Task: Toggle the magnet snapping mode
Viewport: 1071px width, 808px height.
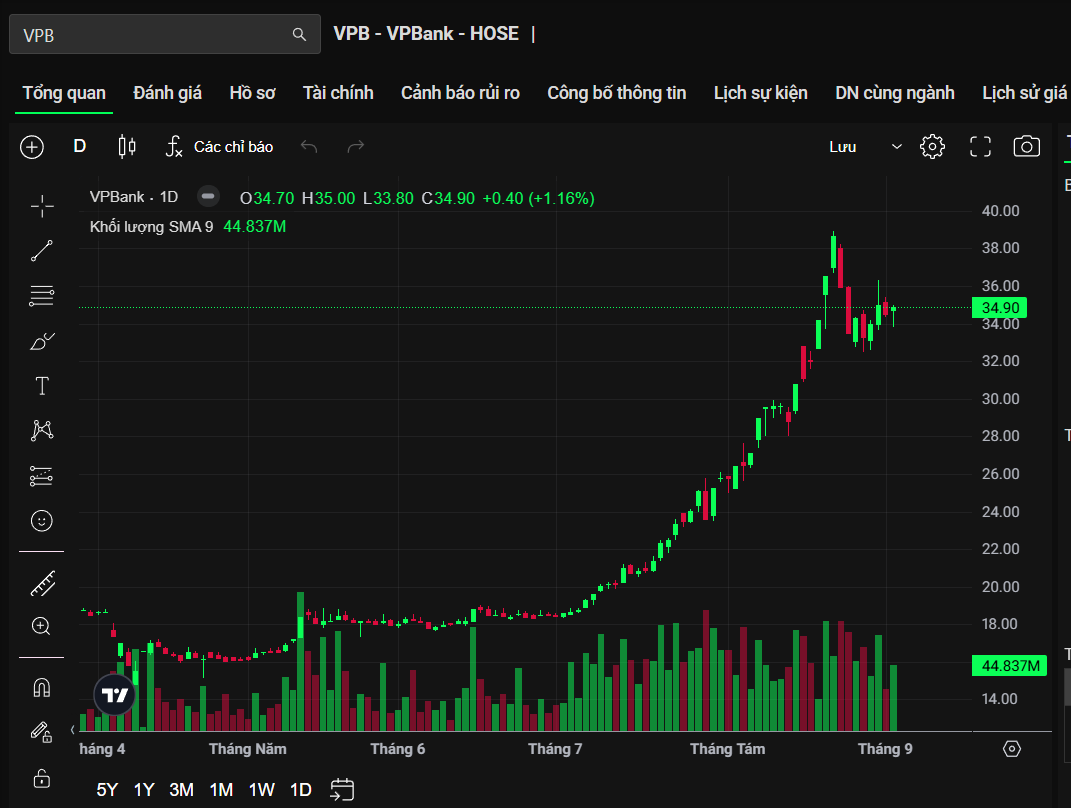Action: pos(42,688)
